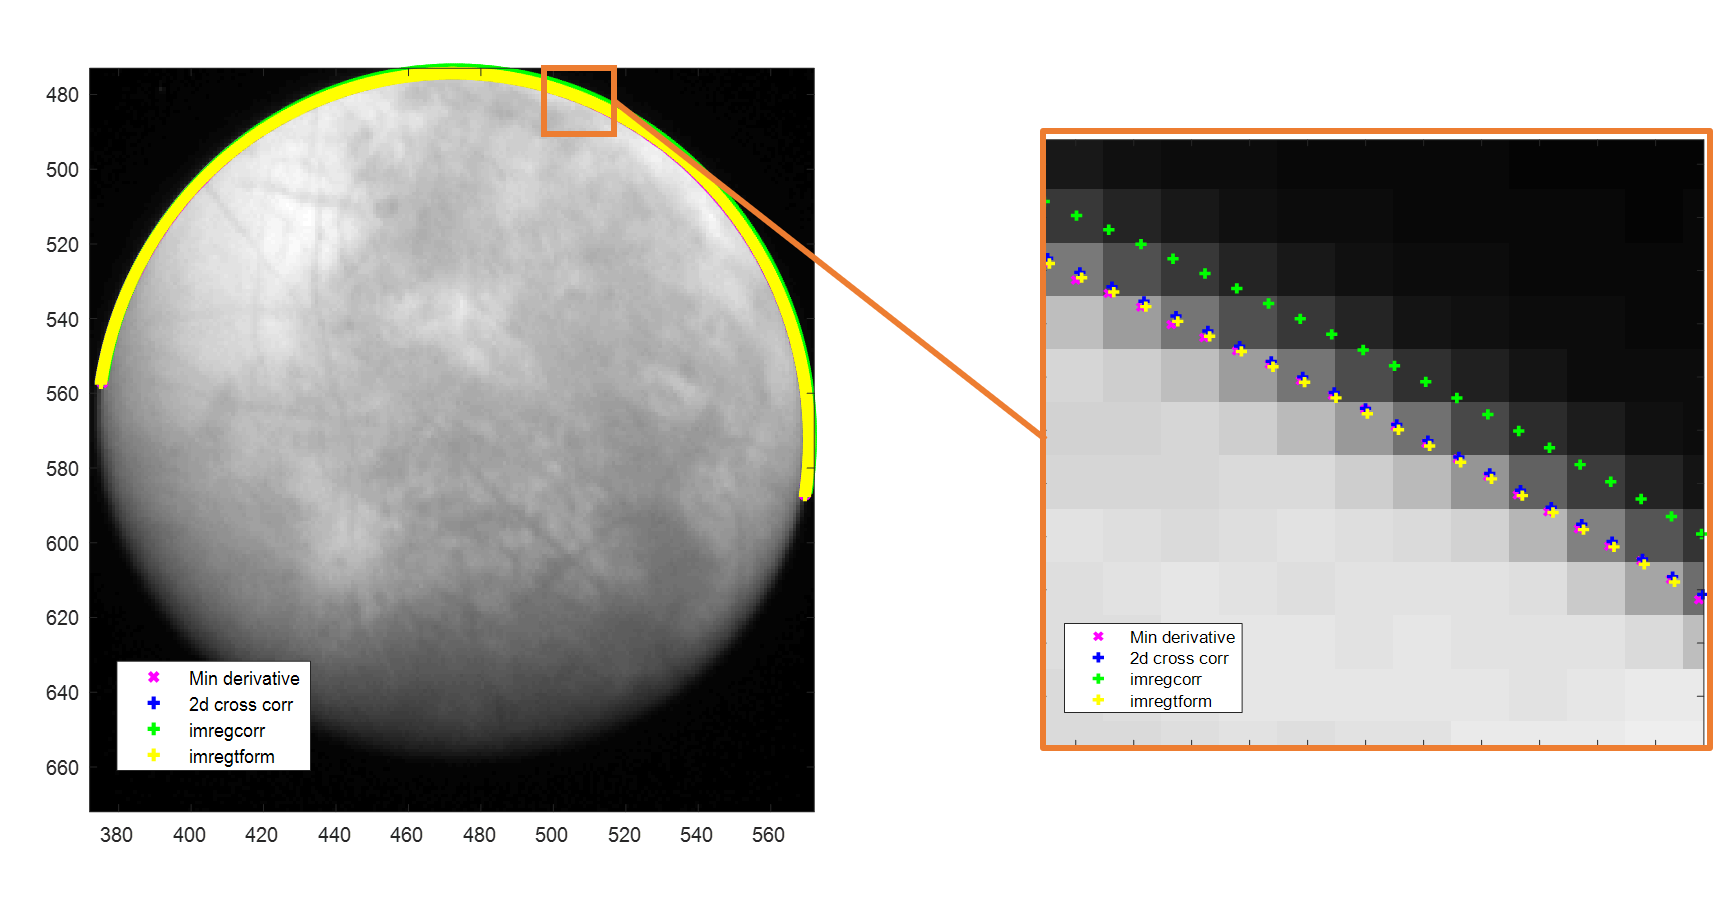
Task: Click y-axis tick label 520
Action: coord(62,245)
